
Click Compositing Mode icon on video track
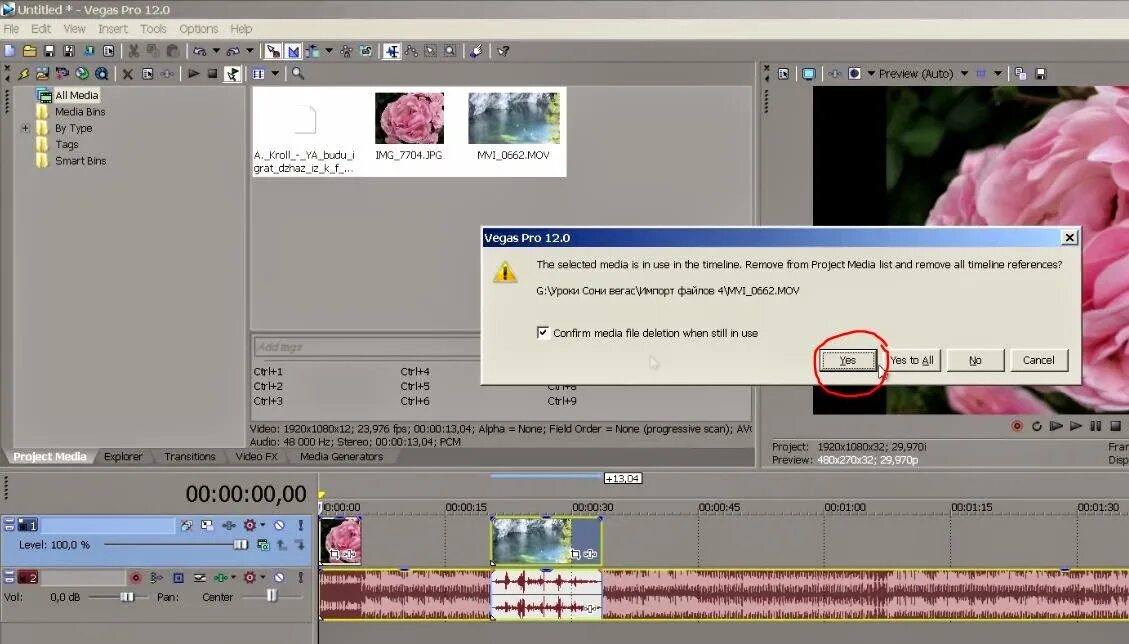(264, 545)
